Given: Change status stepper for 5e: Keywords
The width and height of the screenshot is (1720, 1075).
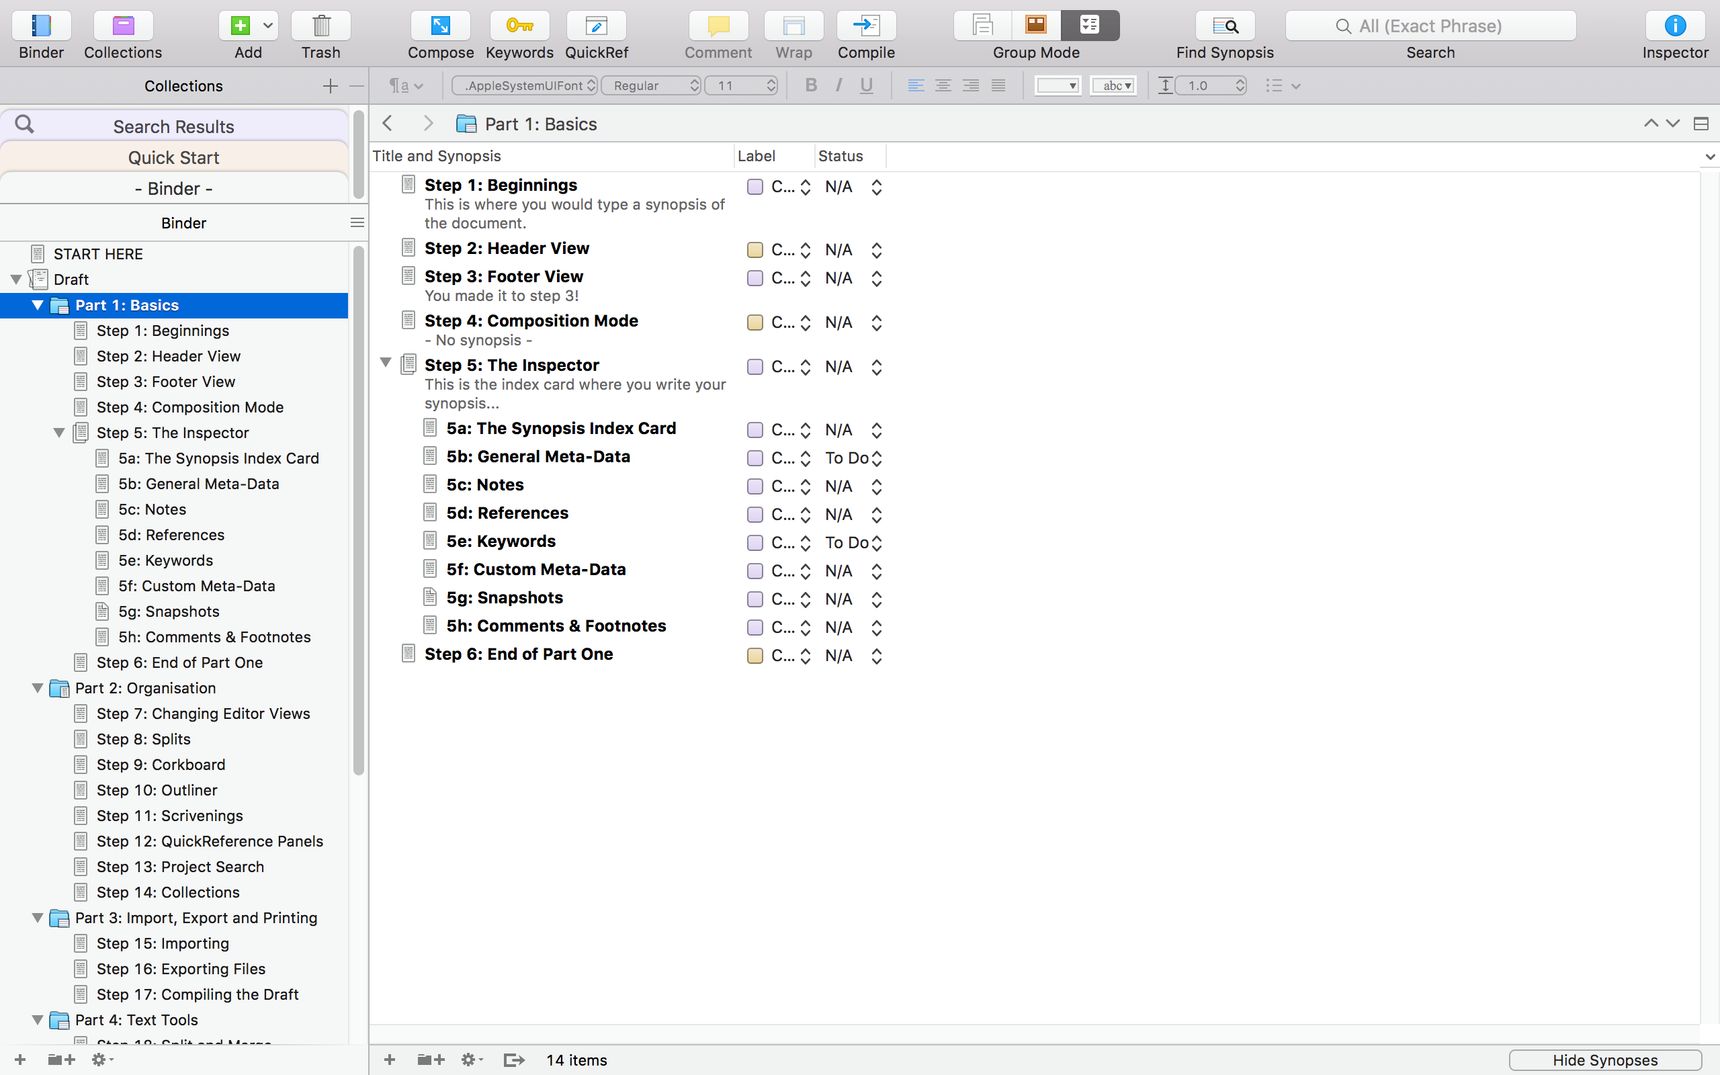Looking at the screenshot, I should [x=877, y=543].
